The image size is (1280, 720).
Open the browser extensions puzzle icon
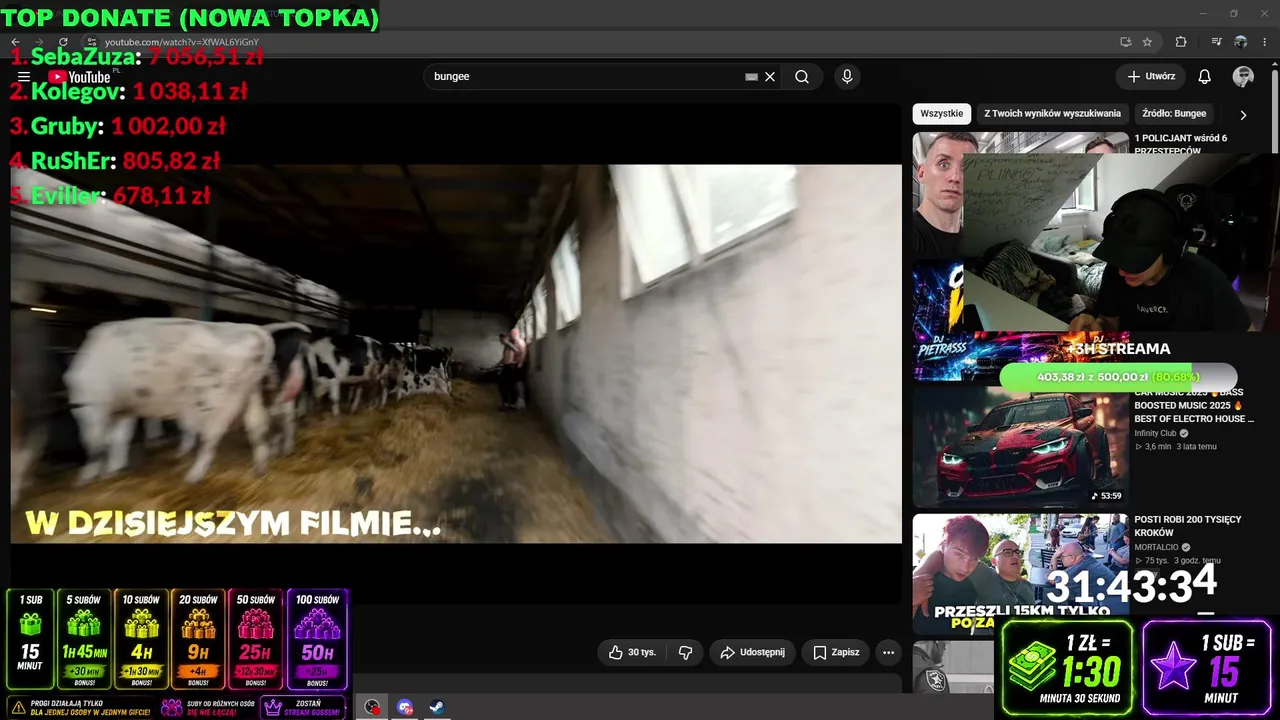[1181, 42]
